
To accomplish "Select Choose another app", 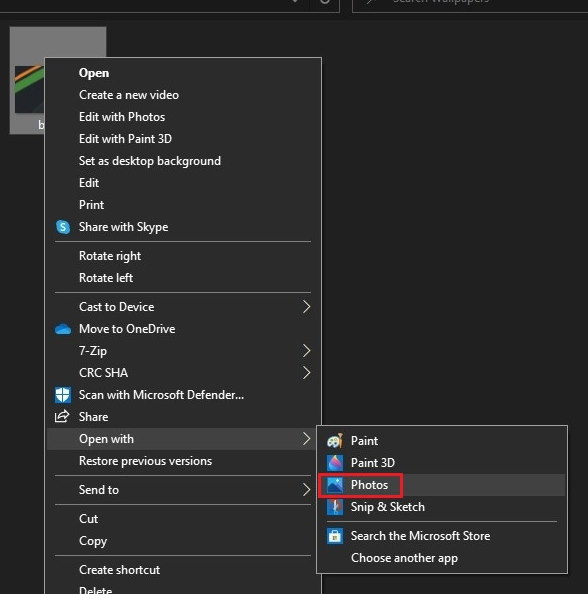I will [442, 558].
